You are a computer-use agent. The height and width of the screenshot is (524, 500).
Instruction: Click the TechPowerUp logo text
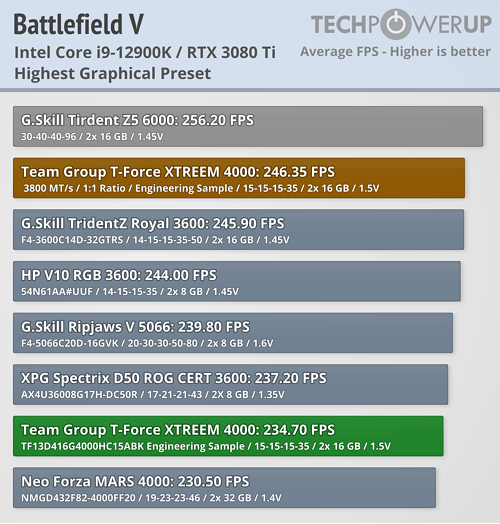click(x=401, y=24)
